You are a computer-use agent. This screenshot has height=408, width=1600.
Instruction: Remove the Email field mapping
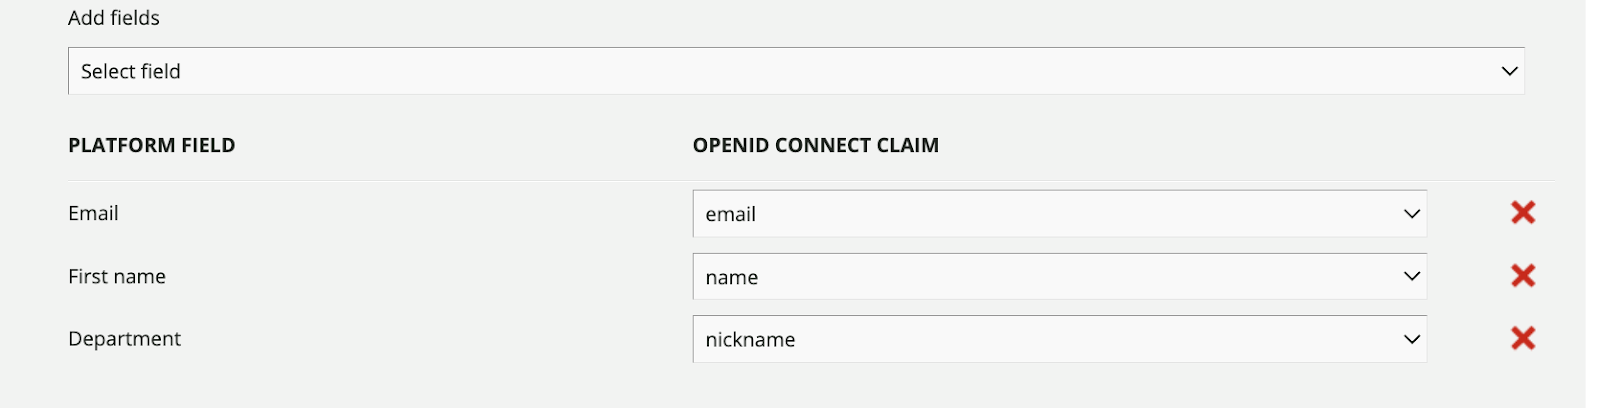coord(1522,212)
